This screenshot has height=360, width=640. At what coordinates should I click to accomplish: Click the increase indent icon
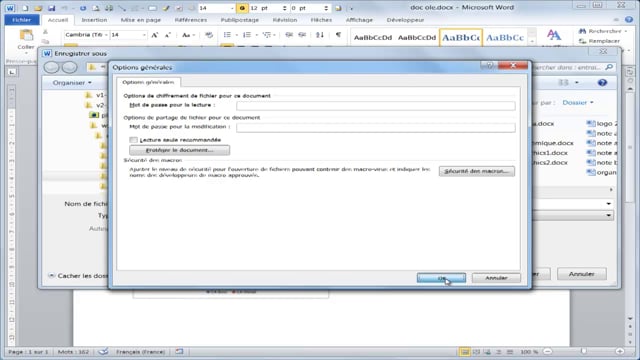[302, 35]
